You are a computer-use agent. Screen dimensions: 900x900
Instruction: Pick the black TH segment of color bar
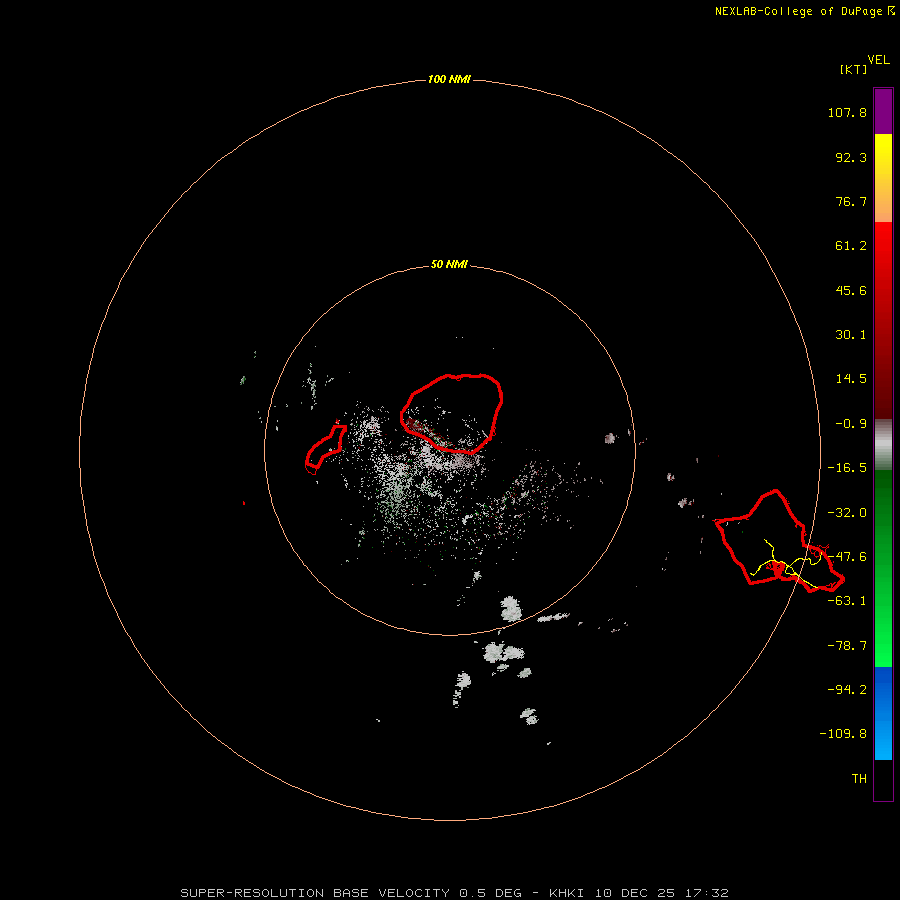883,779
